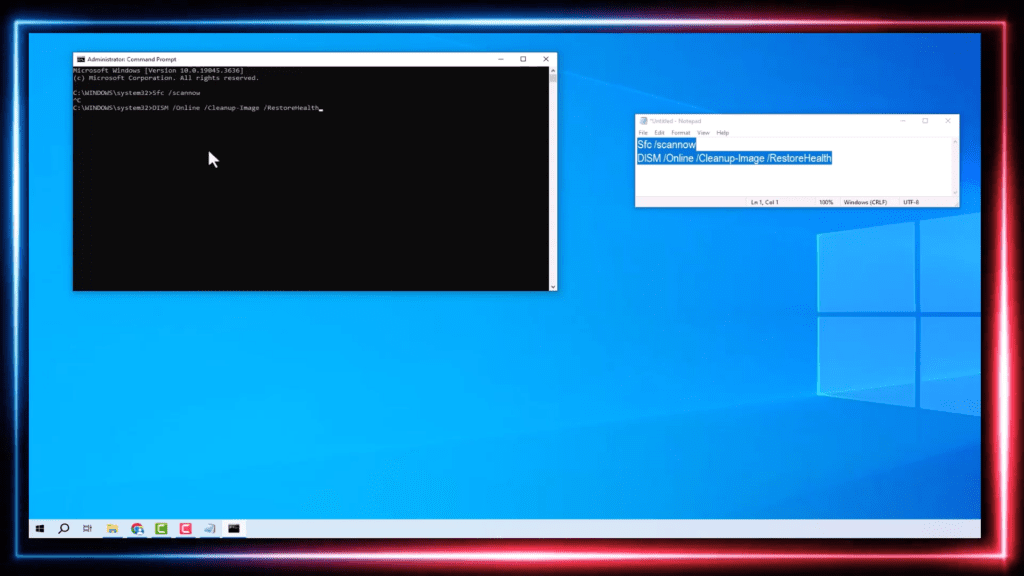The width and height of the screenshot is (1024, 576).
Task: Switch to Notepad via its taskbar icon
Action: [210, 528]
